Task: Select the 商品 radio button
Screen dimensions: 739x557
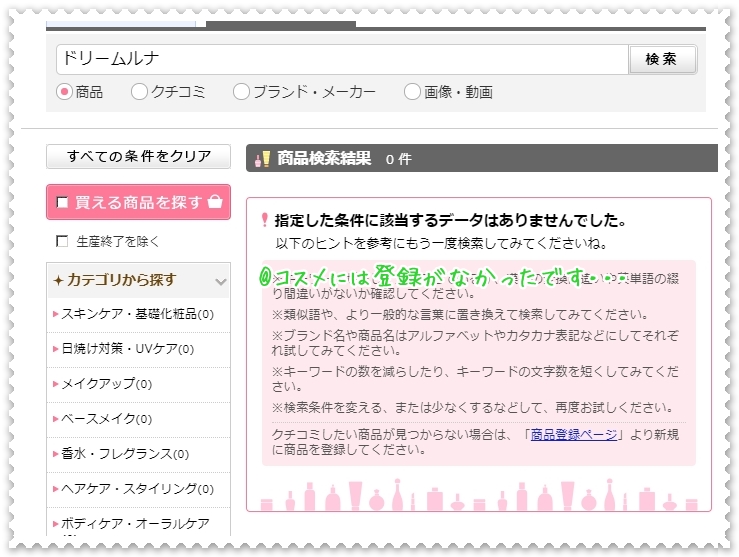Action: click(64, 92)
